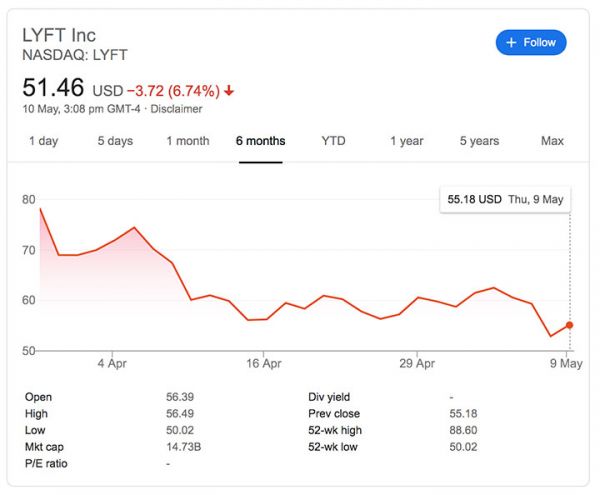Click the blue Follow button

click(x=531, y=42)
